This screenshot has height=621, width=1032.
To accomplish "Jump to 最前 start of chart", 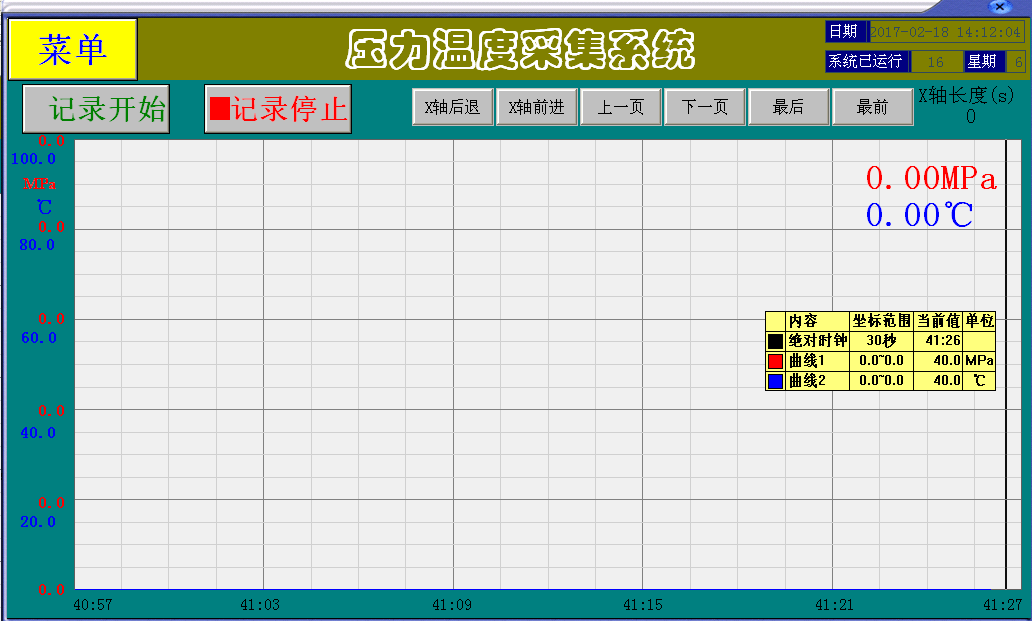I will (x=872, y=107).
